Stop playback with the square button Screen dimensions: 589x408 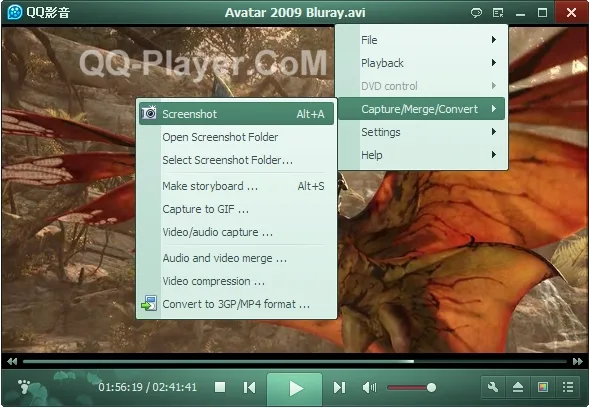pyautogui.click(x=220, y=387)
